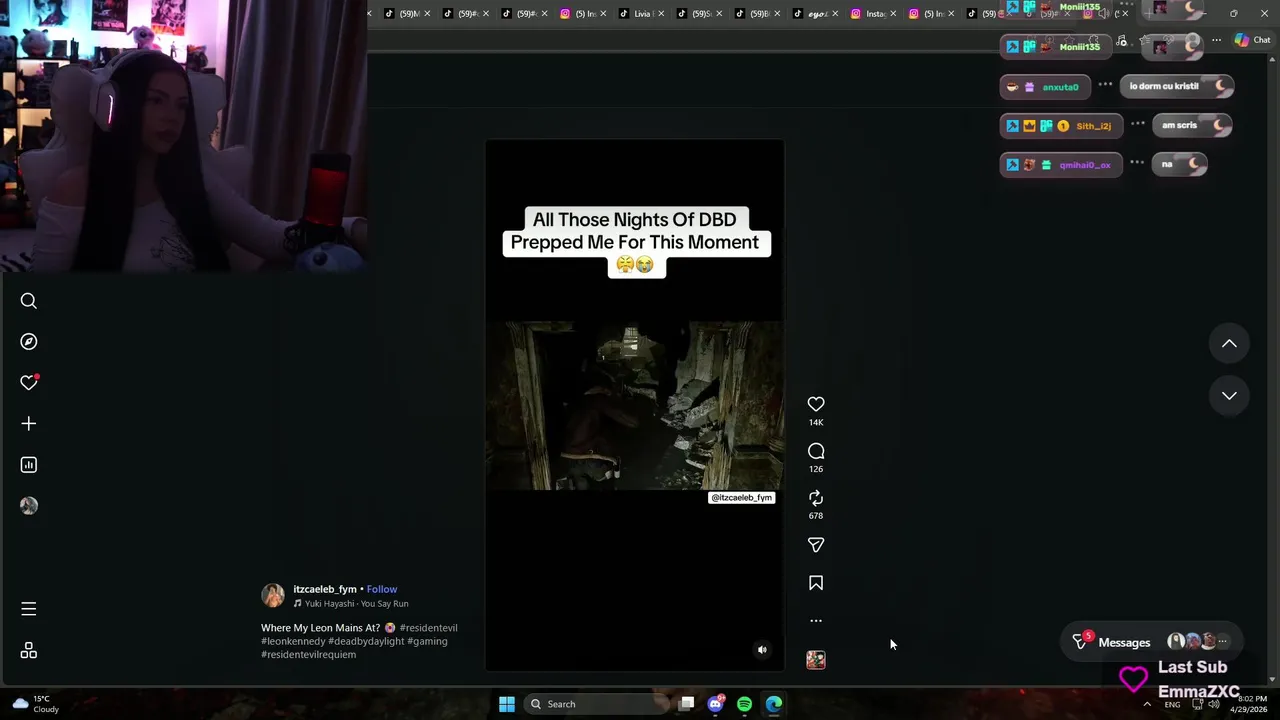Switch to the Livia browser tab
The image size is (1280, 720).
point(640,13)
